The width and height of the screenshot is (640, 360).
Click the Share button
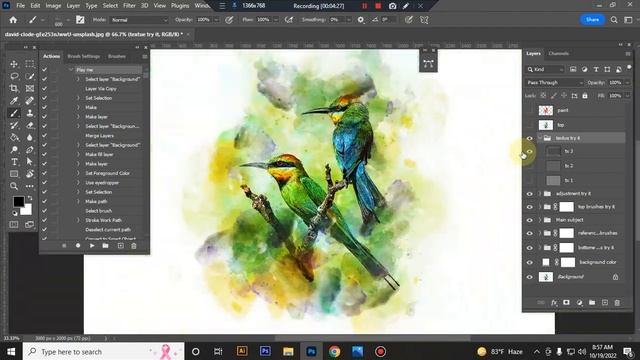(x=592, y=20)
